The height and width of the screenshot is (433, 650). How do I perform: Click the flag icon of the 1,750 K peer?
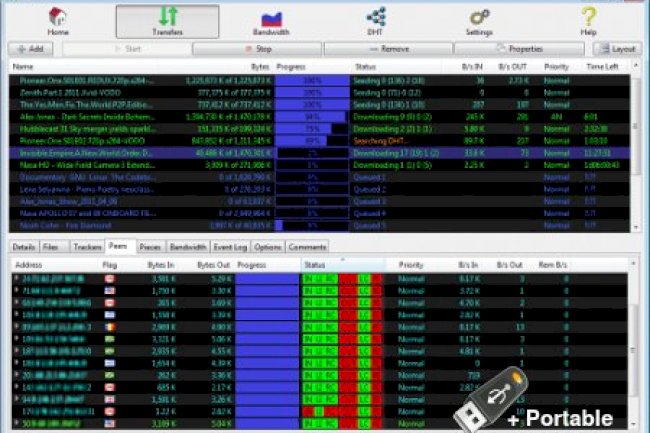(109, 291)
